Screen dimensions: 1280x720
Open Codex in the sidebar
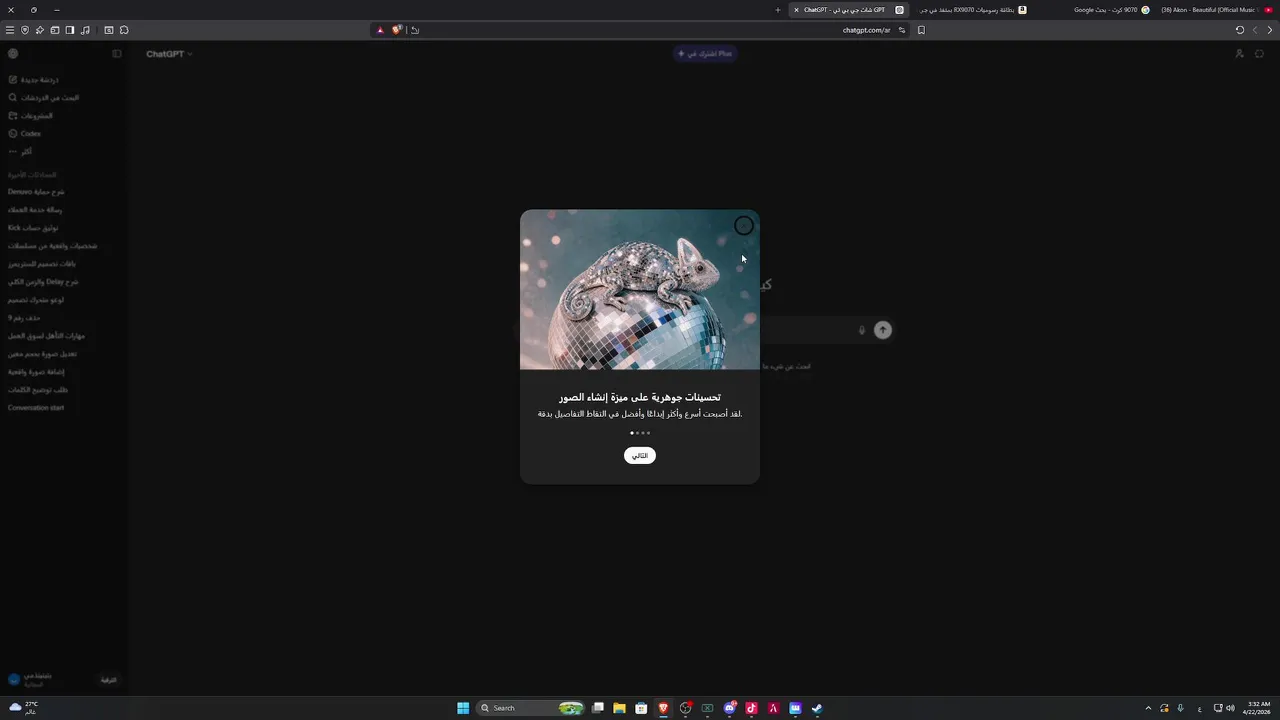pyautogui.click(x=62, y=133)
